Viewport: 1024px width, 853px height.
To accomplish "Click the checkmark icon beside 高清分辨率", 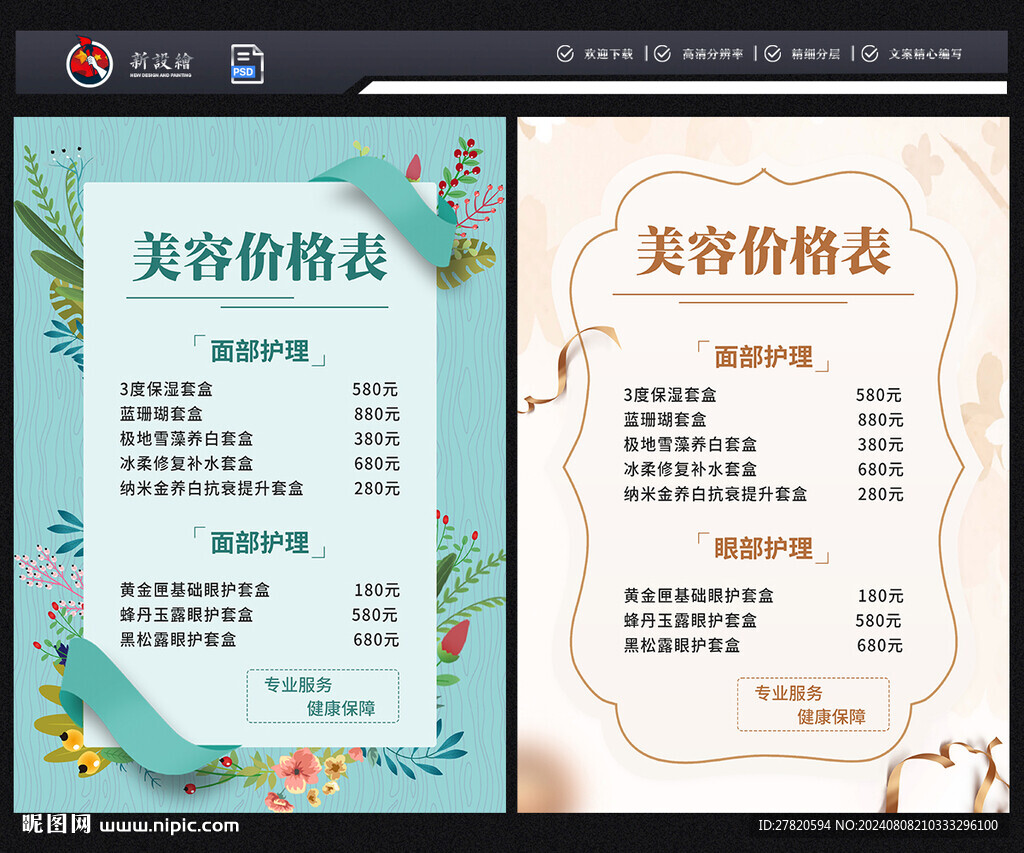I will click(662, 54).
